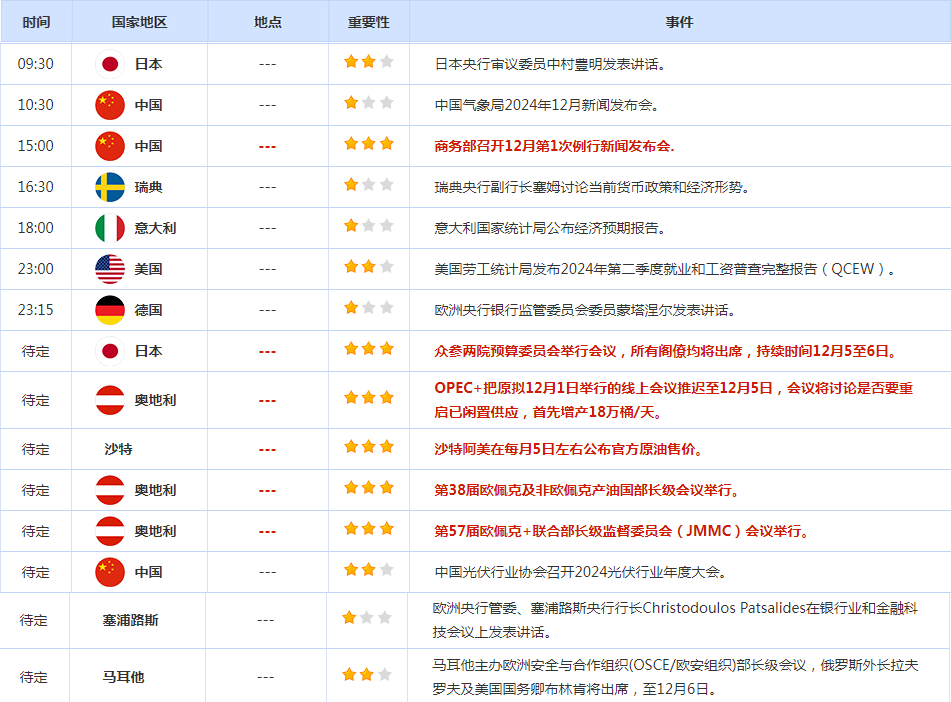Viewport: 951px width, 702px height.
Task: Open the 沙特阿美在每月5日 oil price event
Action: [569, 450]
